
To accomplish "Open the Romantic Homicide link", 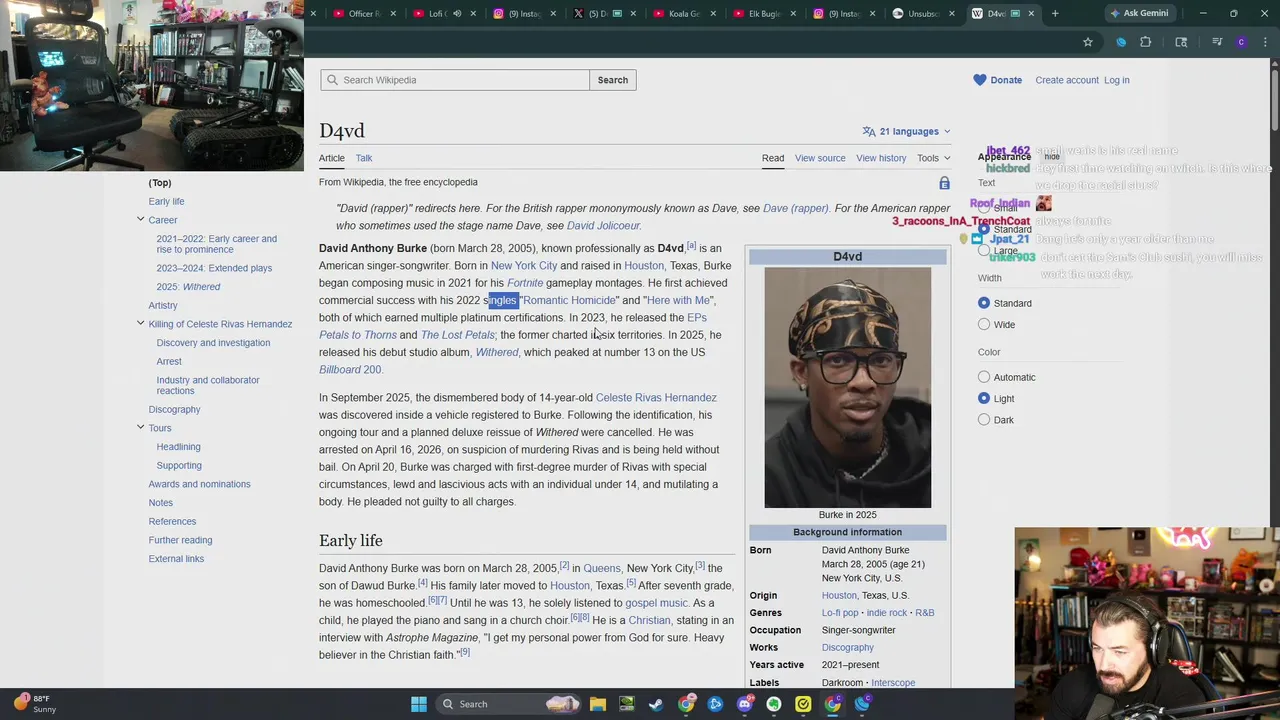I will click(x=569, y=300).
